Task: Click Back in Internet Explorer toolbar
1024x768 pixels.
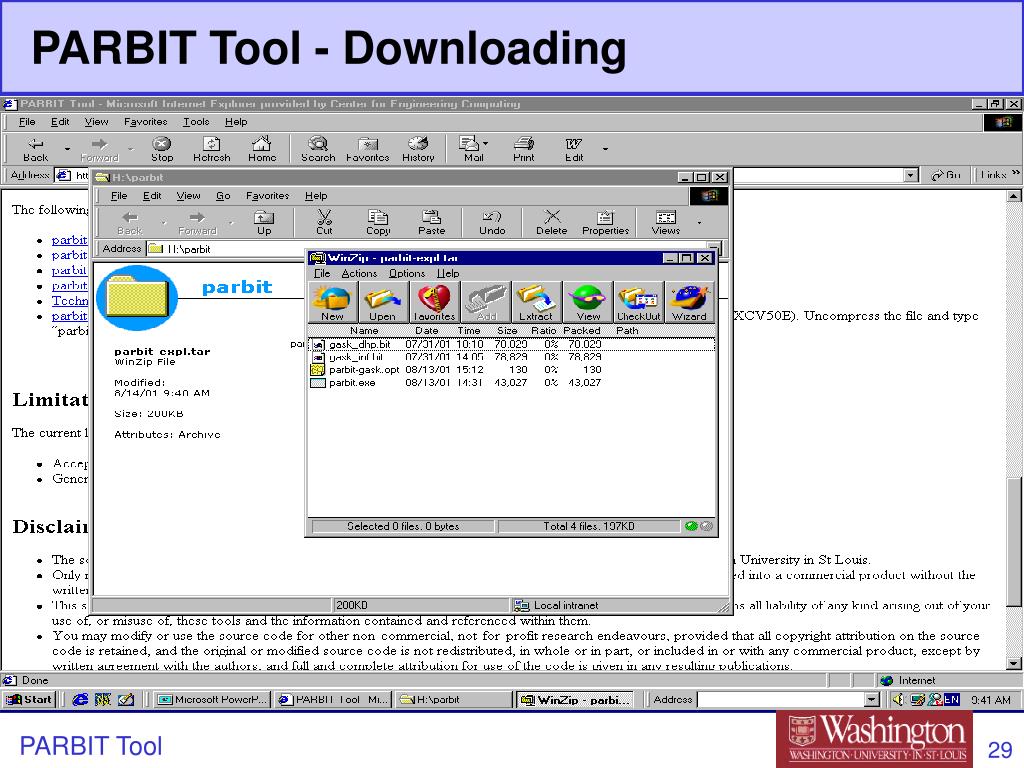Action: 35,150
